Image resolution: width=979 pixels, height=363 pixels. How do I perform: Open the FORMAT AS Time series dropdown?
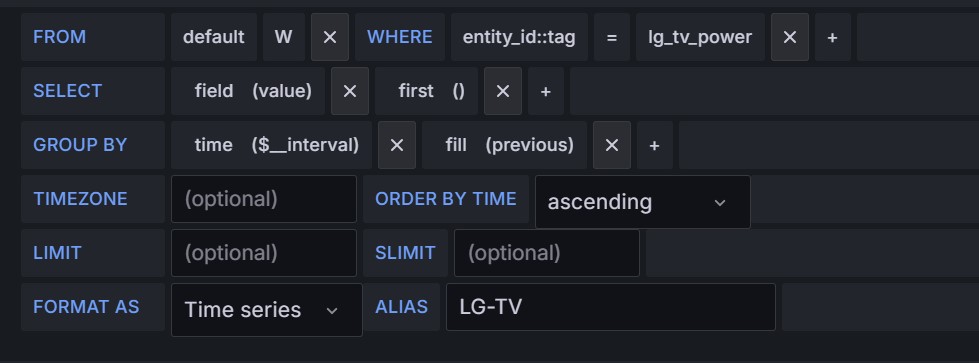coord(267,310)
